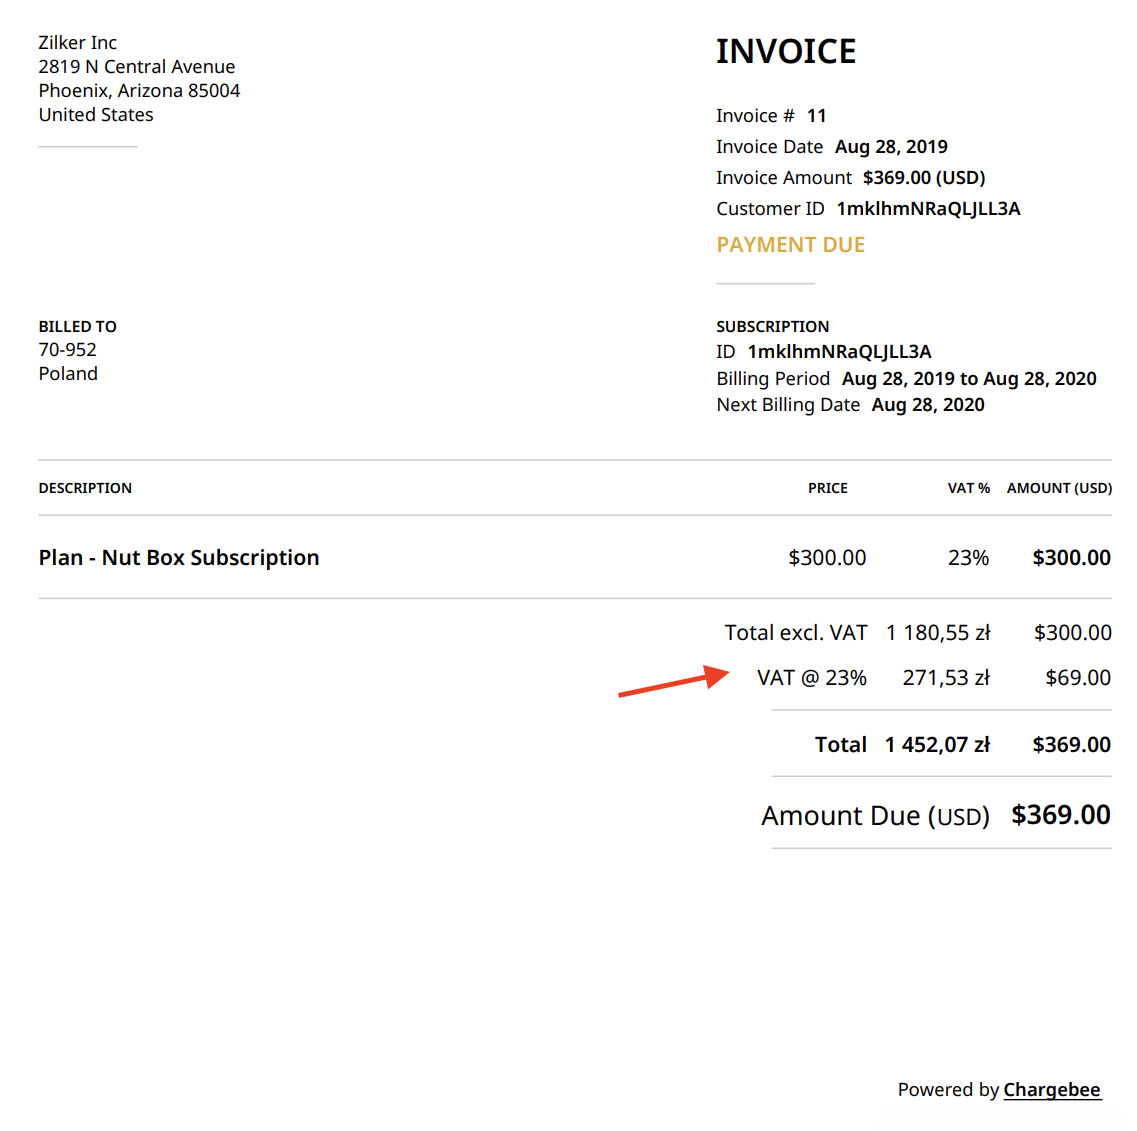Image resolution: width=1137 pixels, height=1131 pixels.
Task: Click the DESCRIPTION column header
Action: (85, 488)
